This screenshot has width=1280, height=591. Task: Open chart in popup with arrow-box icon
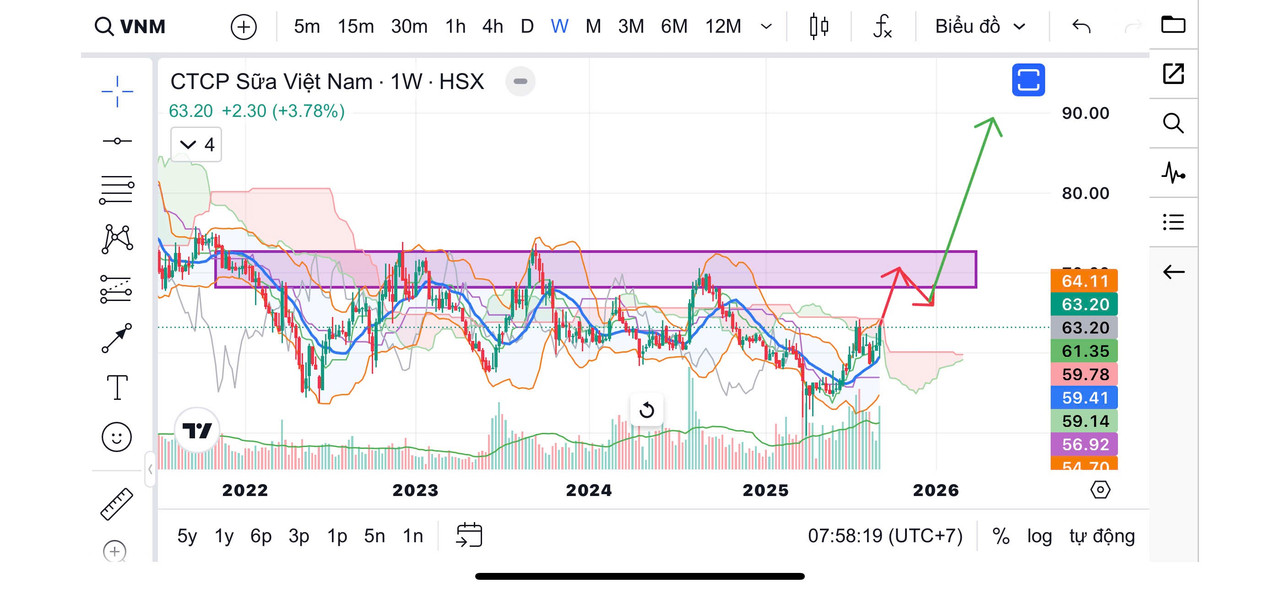[1173, 73]
